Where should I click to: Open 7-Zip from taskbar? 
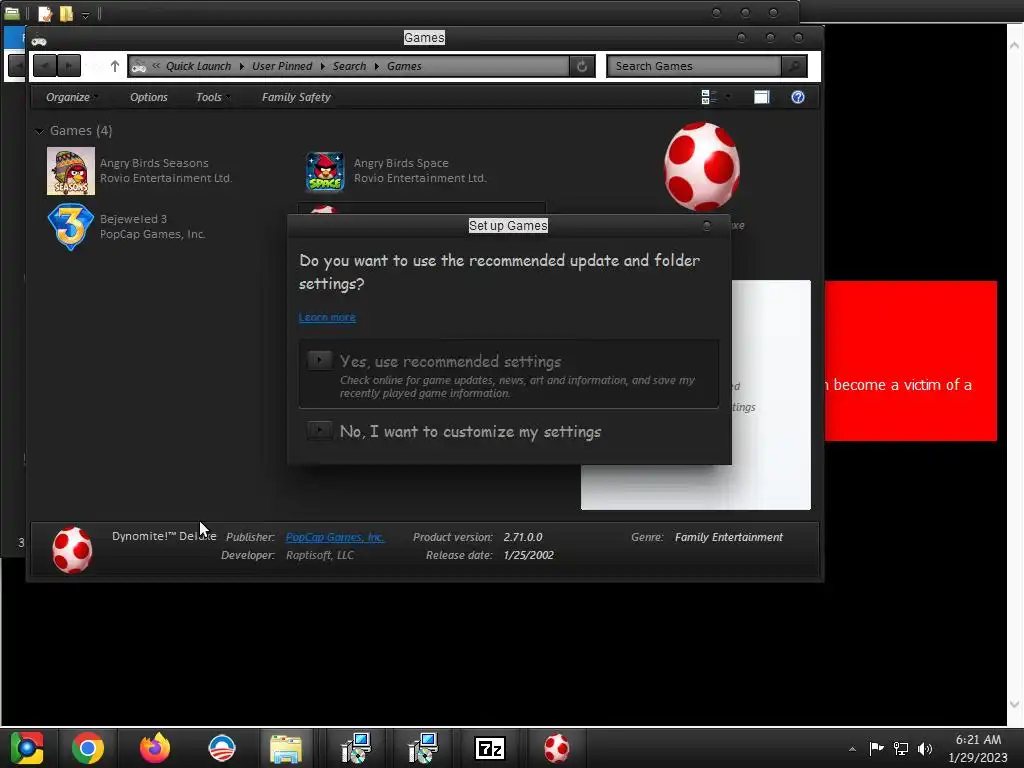[x=490, y=748]
